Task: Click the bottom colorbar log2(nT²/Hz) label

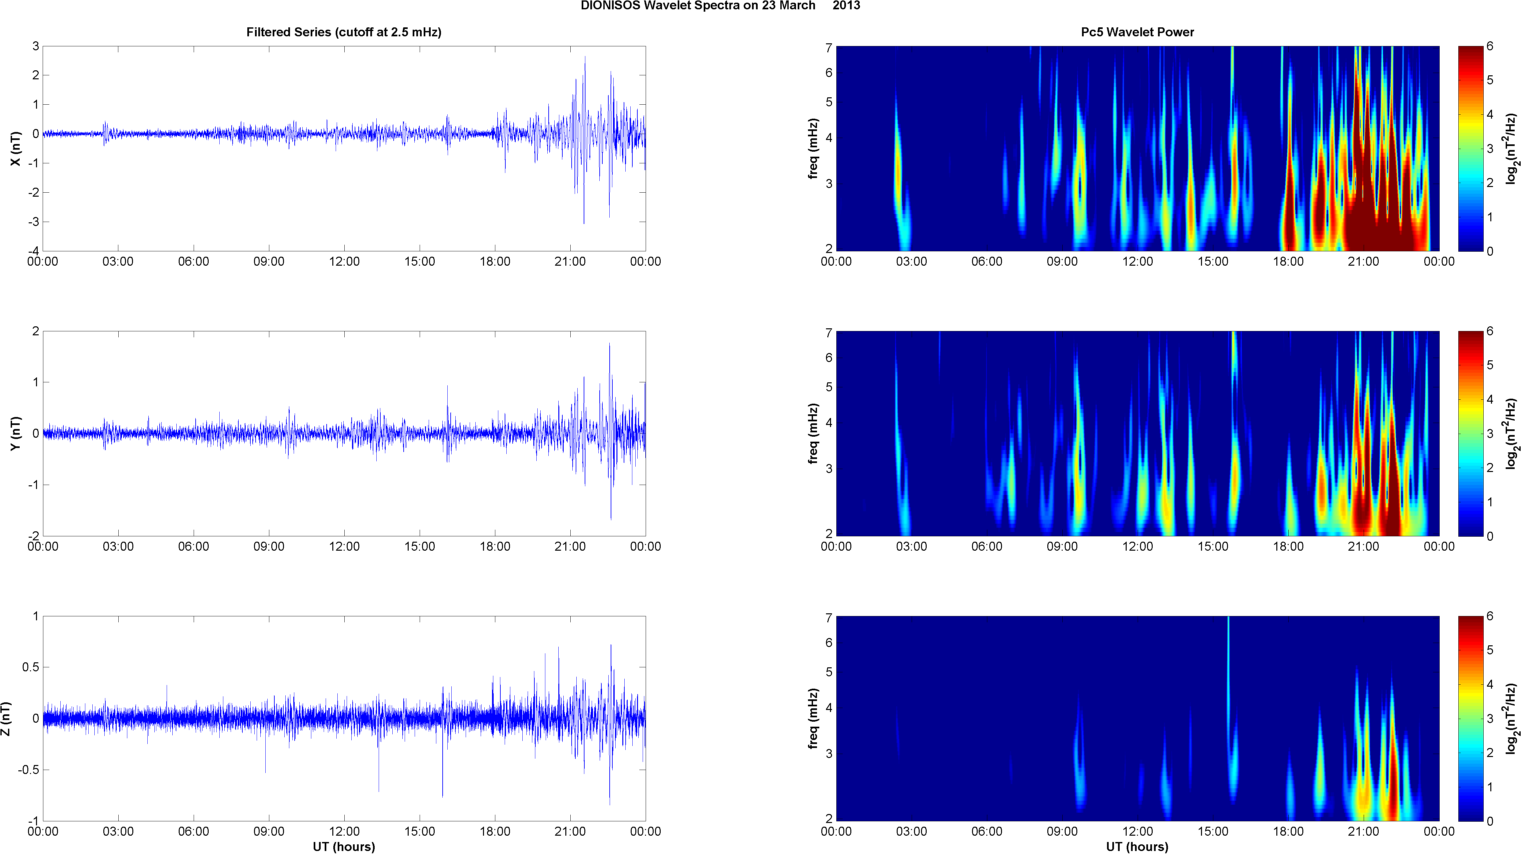Action: tap(1512, 718)
